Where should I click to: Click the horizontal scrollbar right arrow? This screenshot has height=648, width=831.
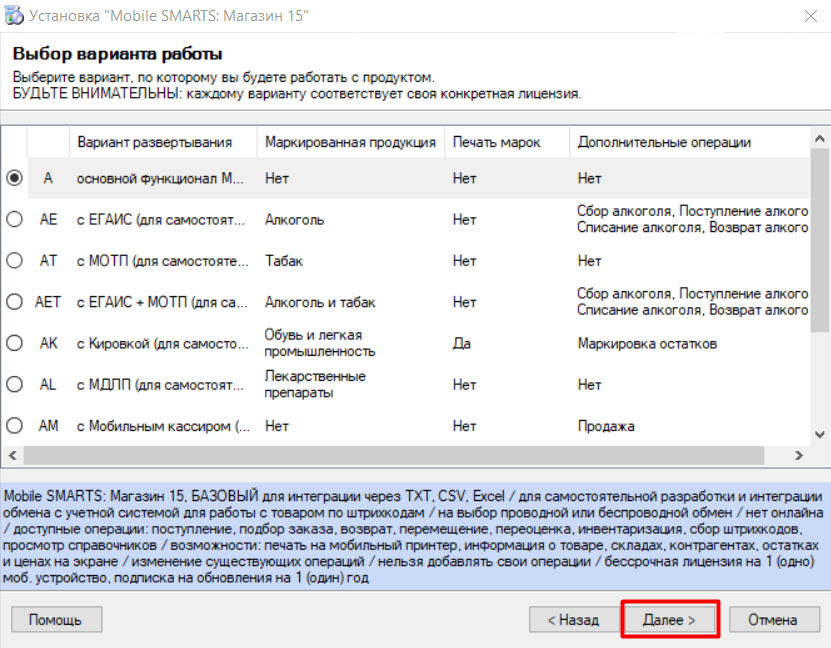click(x=799, y=456)
